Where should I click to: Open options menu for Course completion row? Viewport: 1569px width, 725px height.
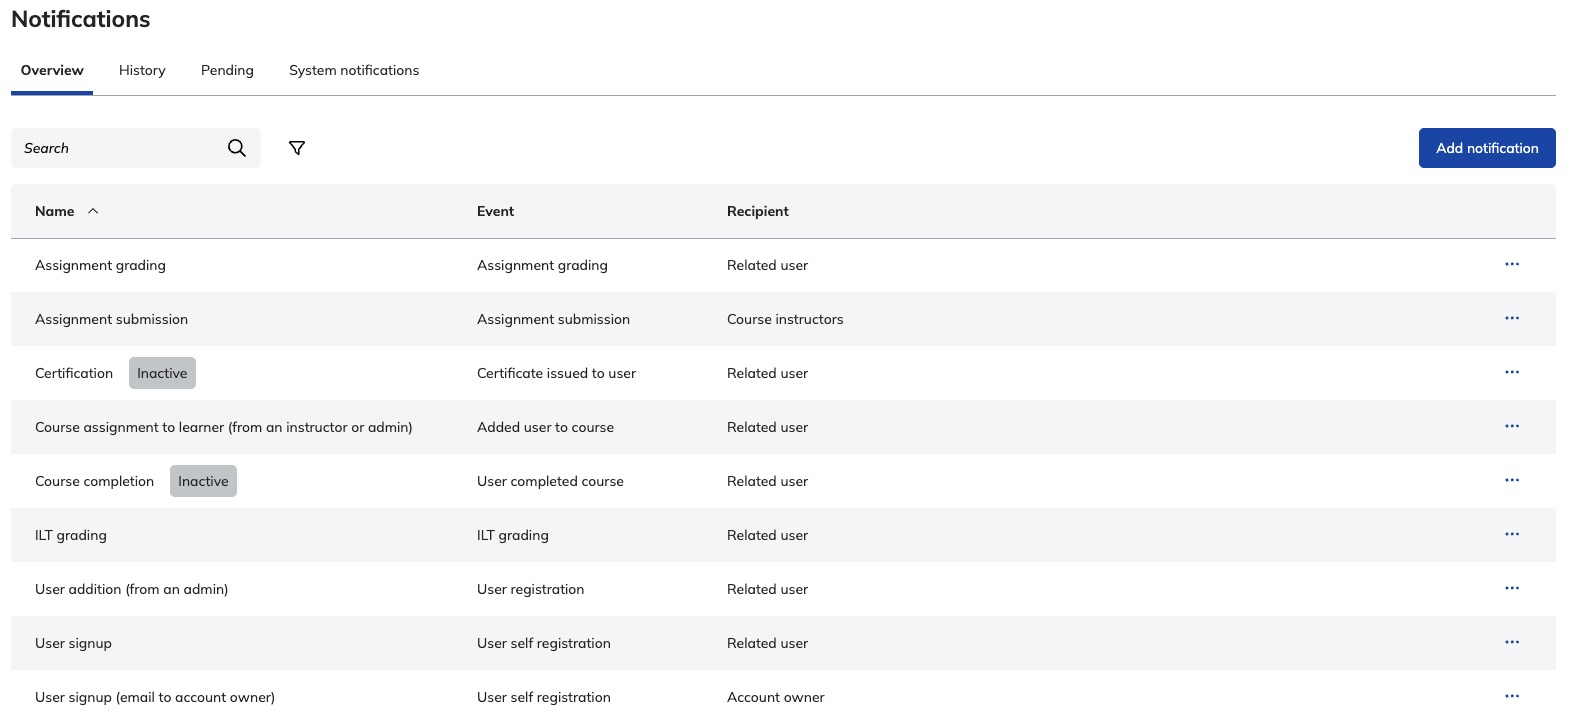[1512, 480]
